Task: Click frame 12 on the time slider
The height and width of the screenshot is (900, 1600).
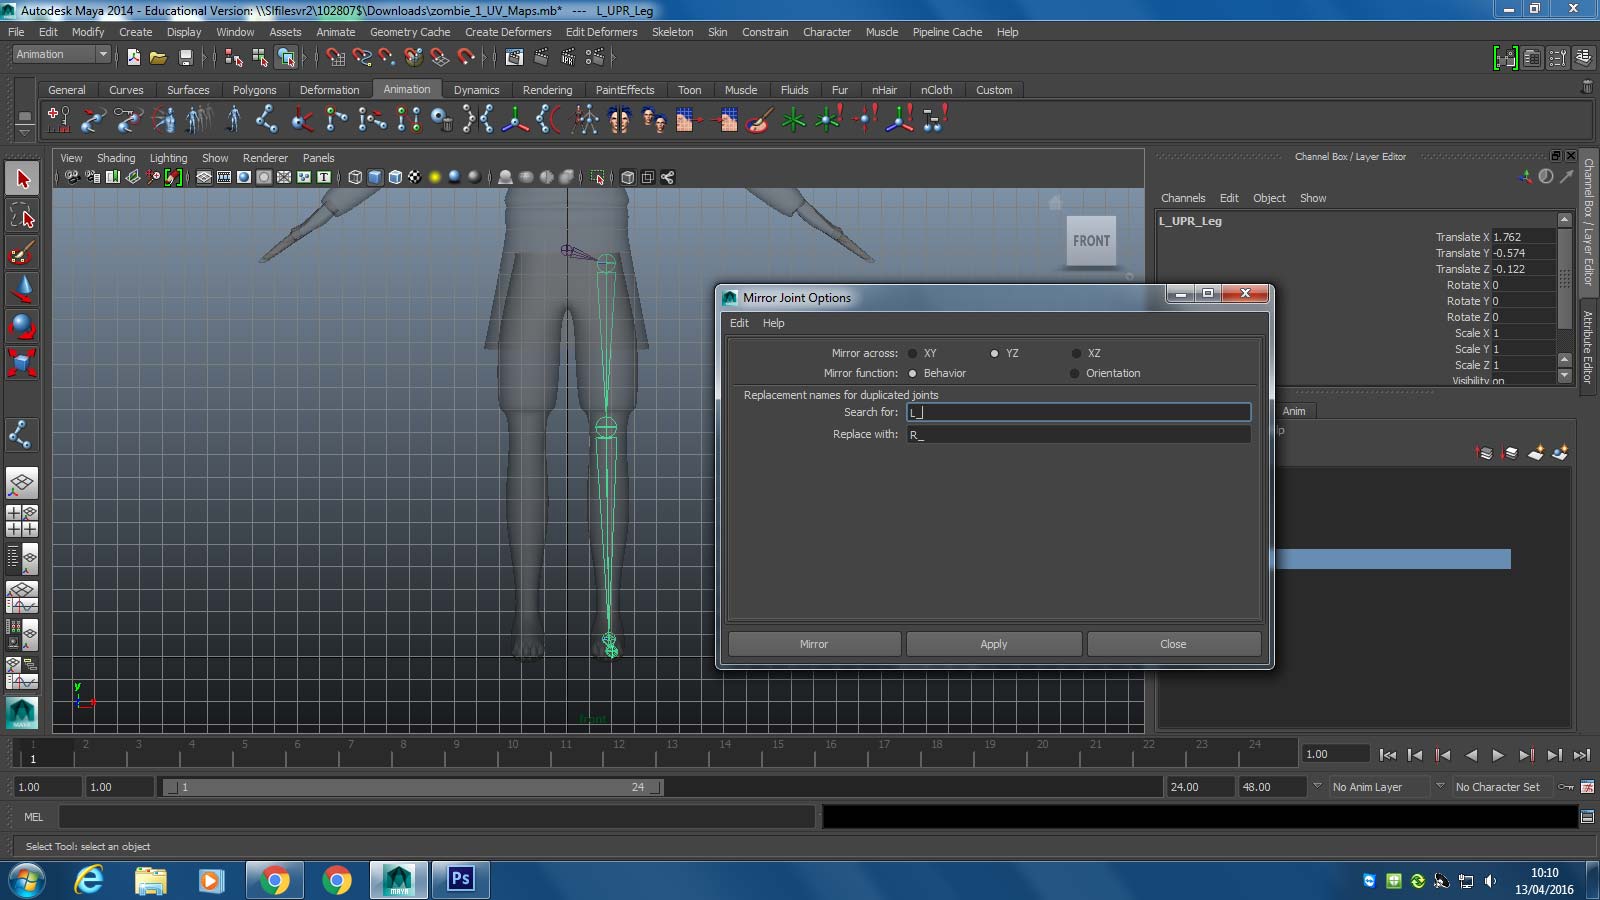Action: pos(619,751)
